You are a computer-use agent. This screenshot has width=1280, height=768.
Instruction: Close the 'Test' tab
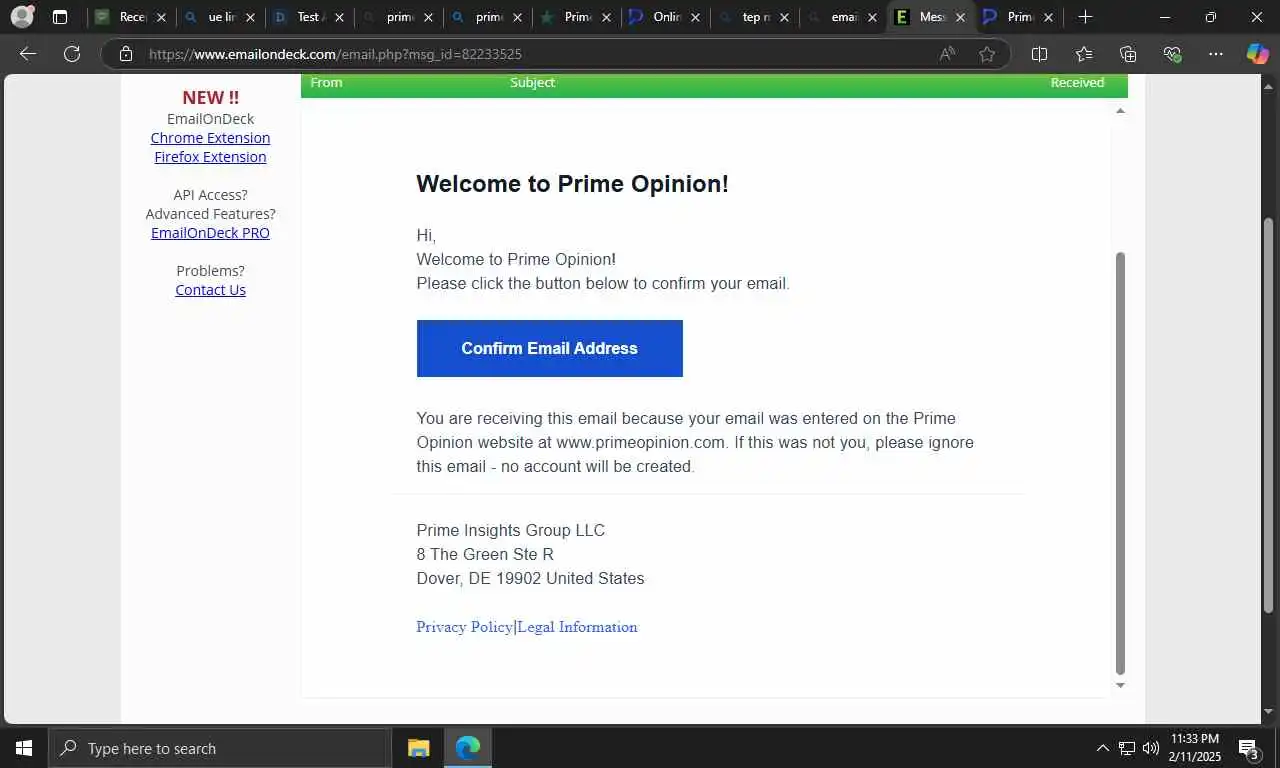point(339,17)
